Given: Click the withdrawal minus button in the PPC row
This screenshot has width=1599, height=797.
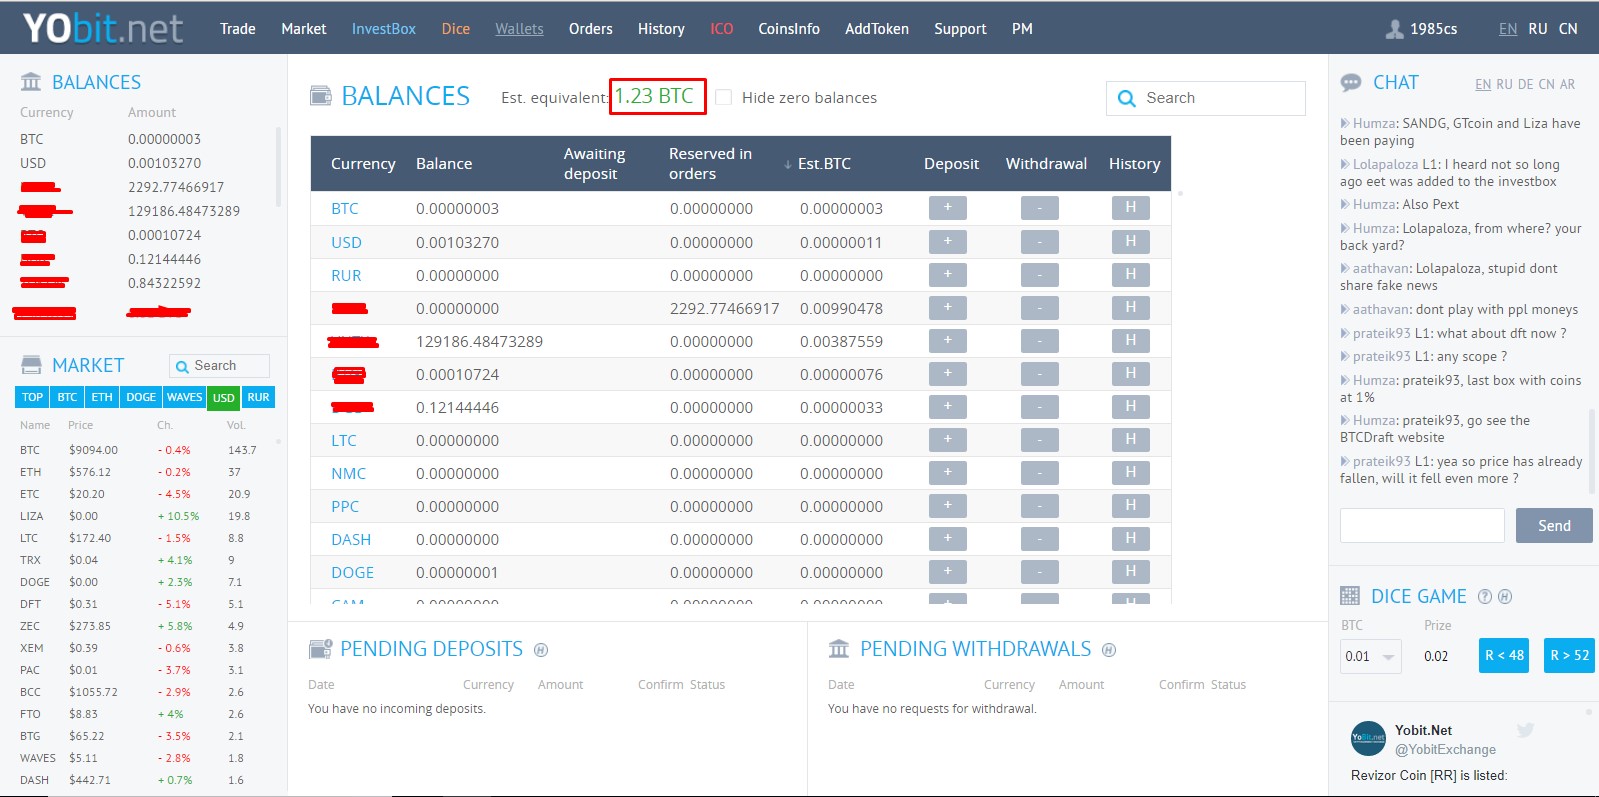Looking at the screenshot, I should point(1039,506).
